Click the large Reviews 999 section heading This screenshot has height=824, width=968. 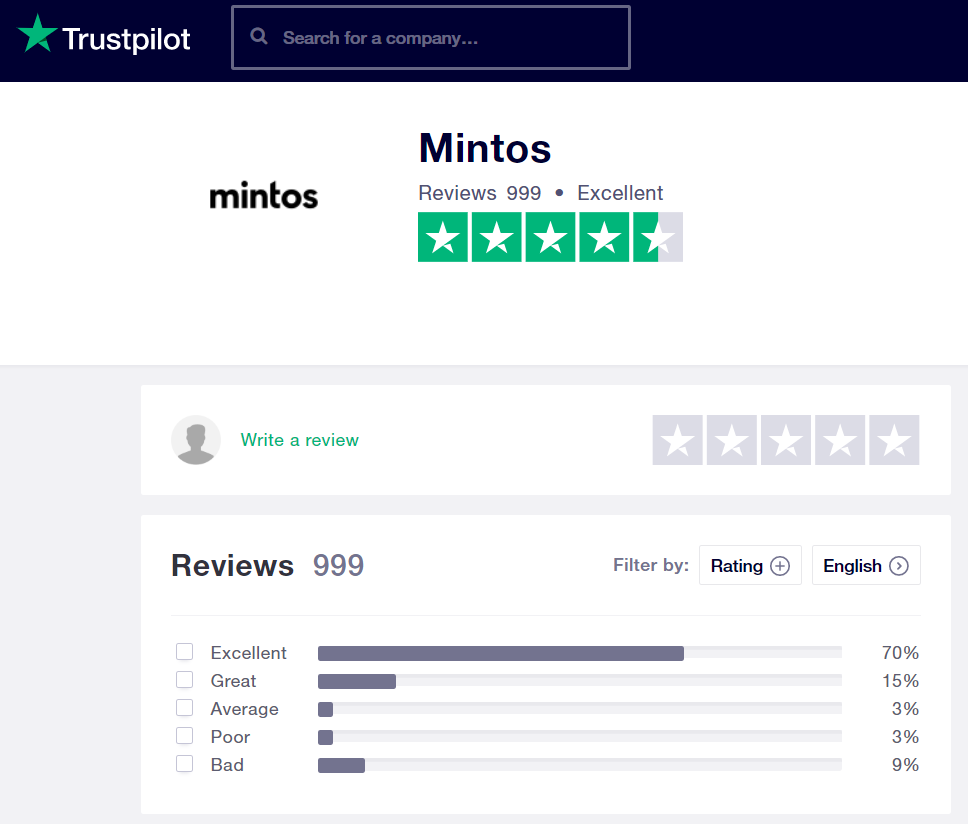click(x=267, y=565)
